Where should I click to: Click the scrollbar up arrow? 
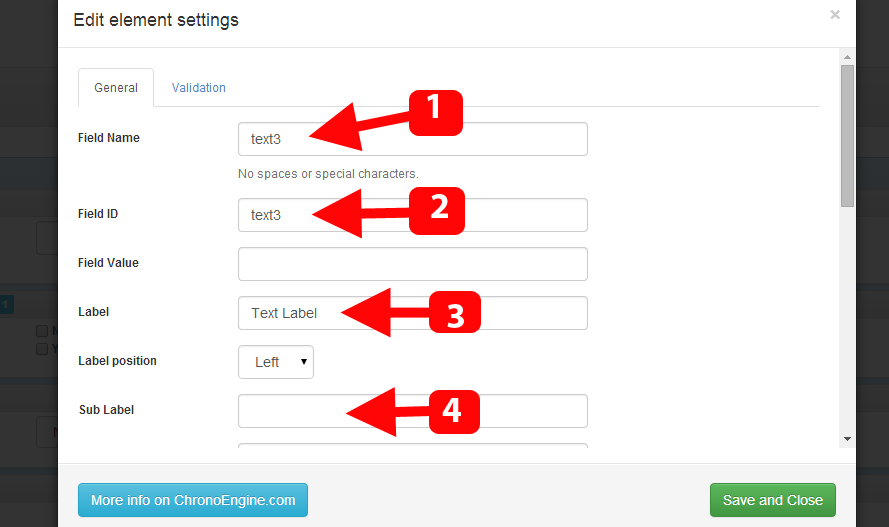(847, 57)
